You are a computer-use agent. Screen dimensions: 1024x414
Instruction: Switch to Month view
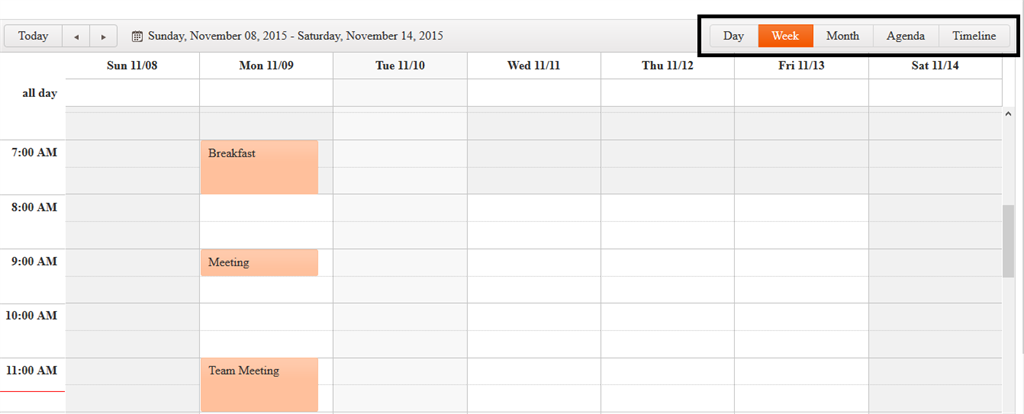(842, 36)
